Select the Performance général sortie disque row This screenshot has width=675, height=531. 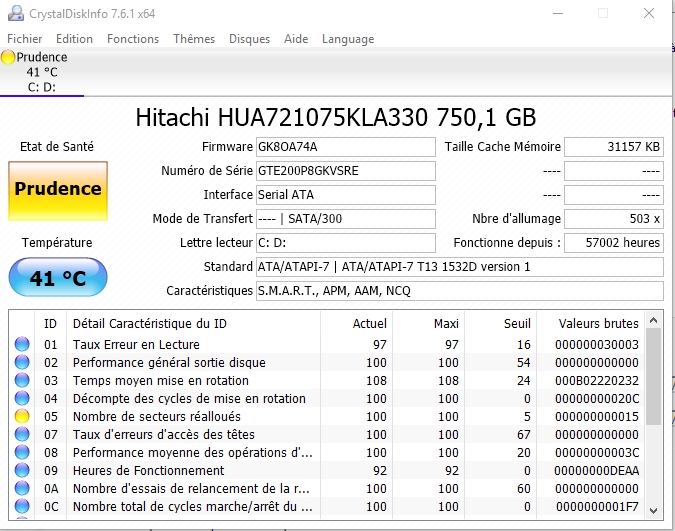click(327, 362)
